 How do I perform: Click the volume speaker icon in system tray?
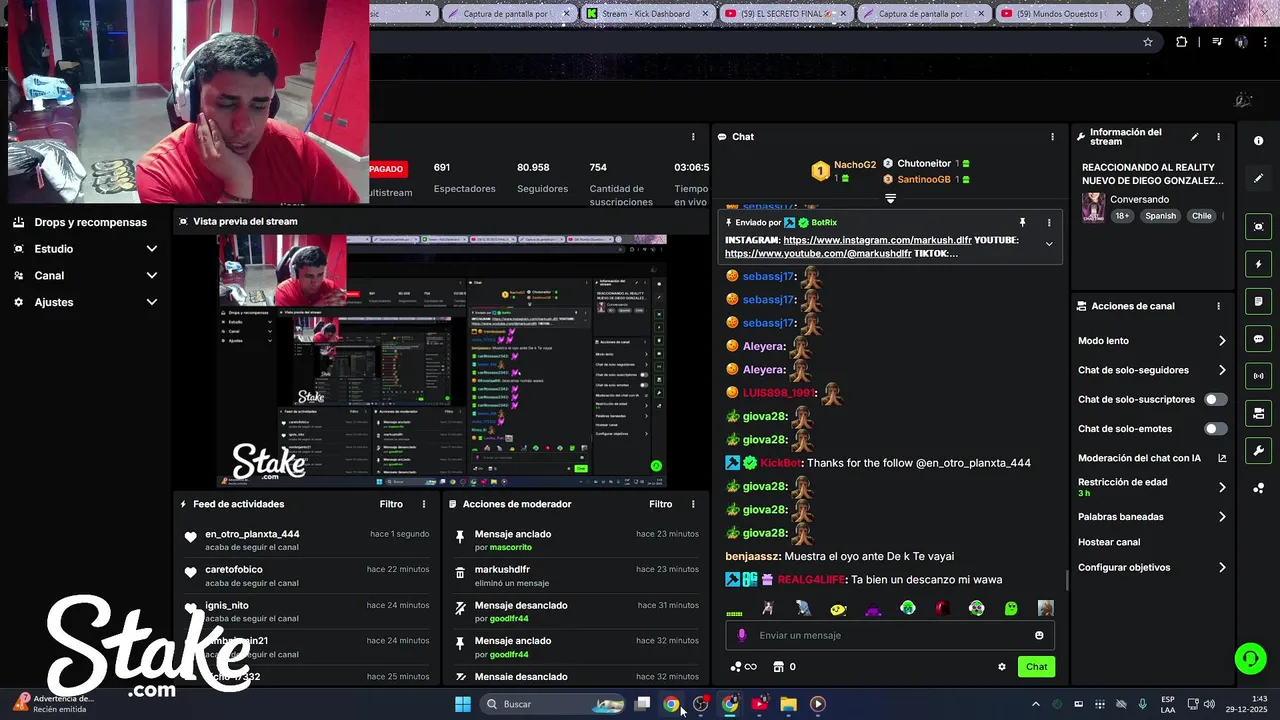click(1209, 704)
